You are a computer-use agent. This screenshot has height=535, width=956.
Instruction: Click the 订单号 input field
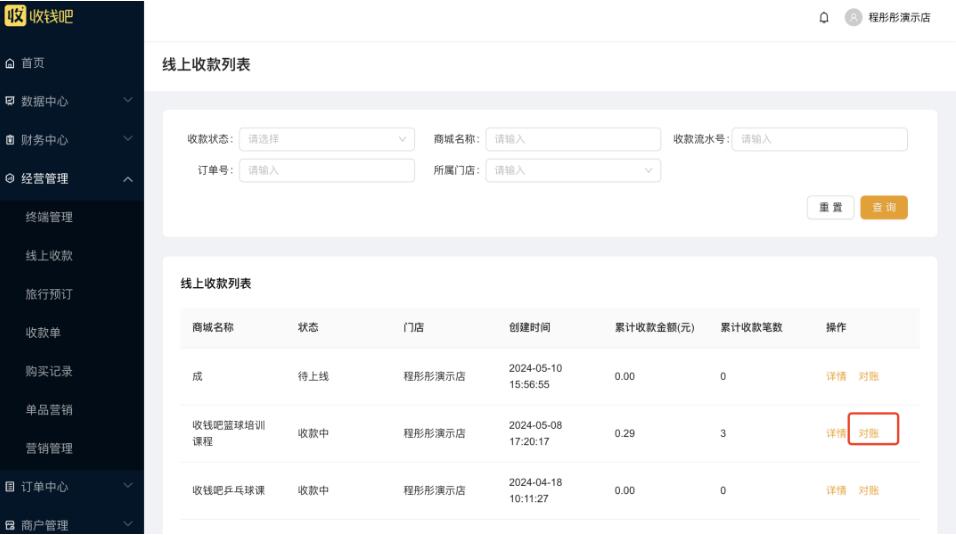pyautogui.click(x=327, y=170)
